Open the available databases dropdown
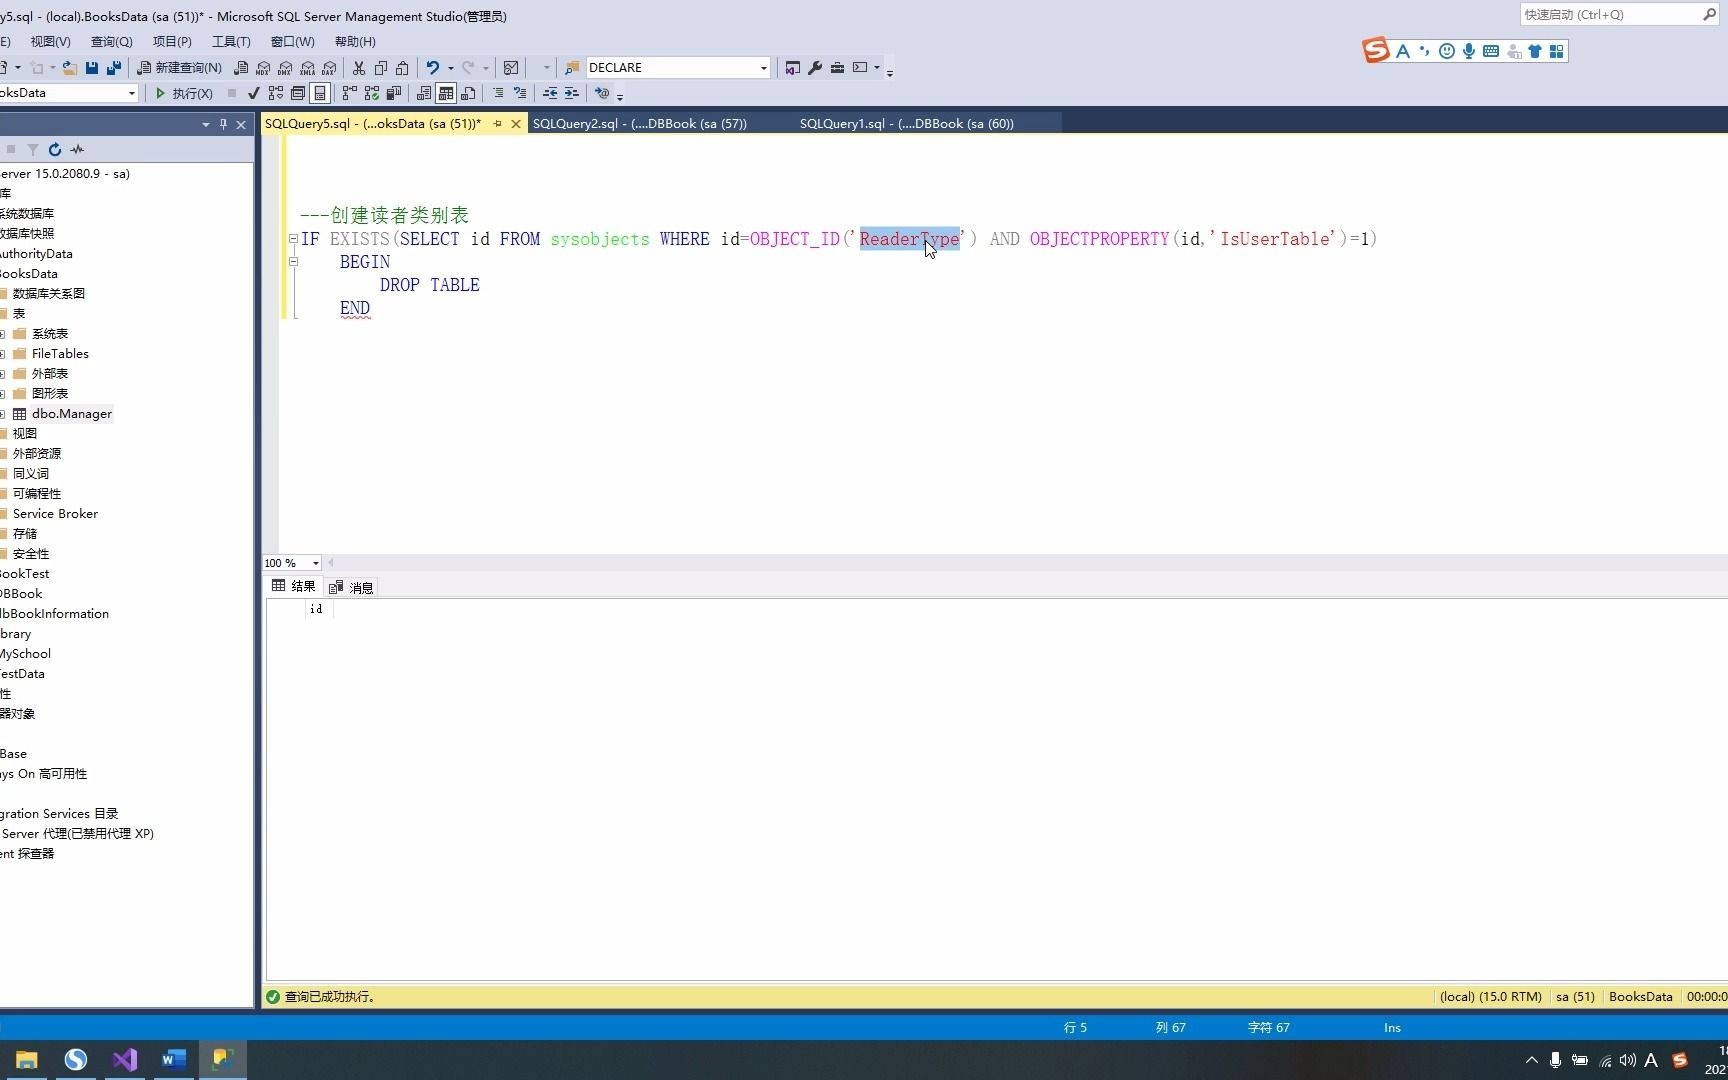Viewport: 1728px width, 1080px height. tap(131, 92)
